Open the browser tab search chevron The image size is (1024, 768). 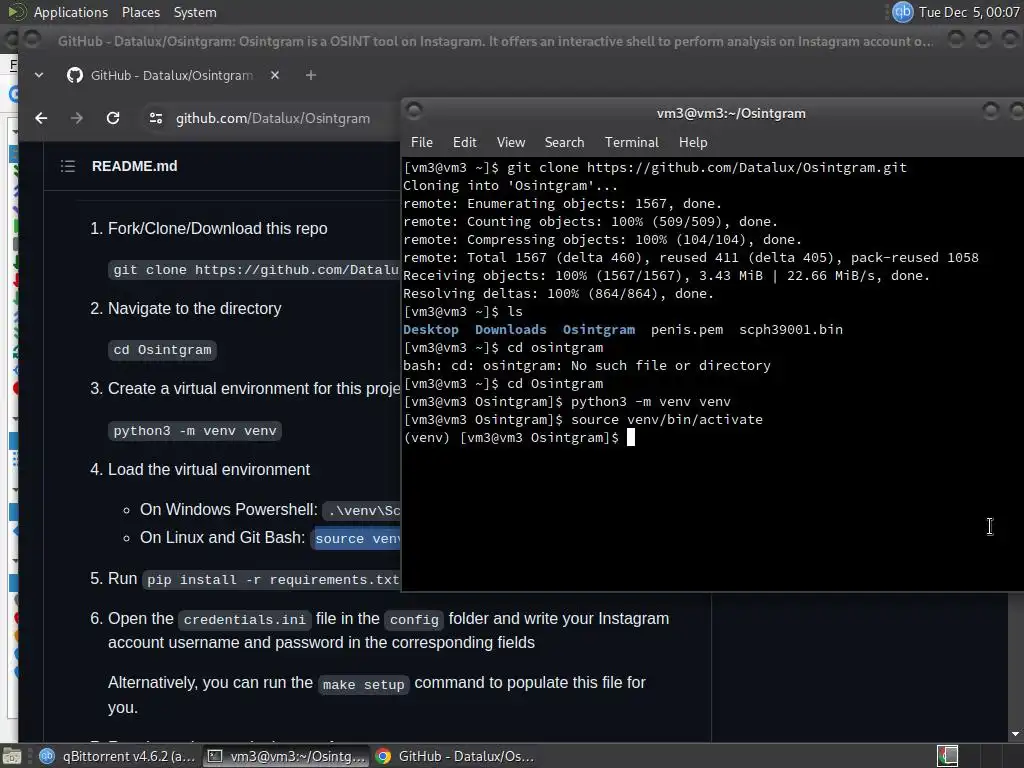click(39, 75)
